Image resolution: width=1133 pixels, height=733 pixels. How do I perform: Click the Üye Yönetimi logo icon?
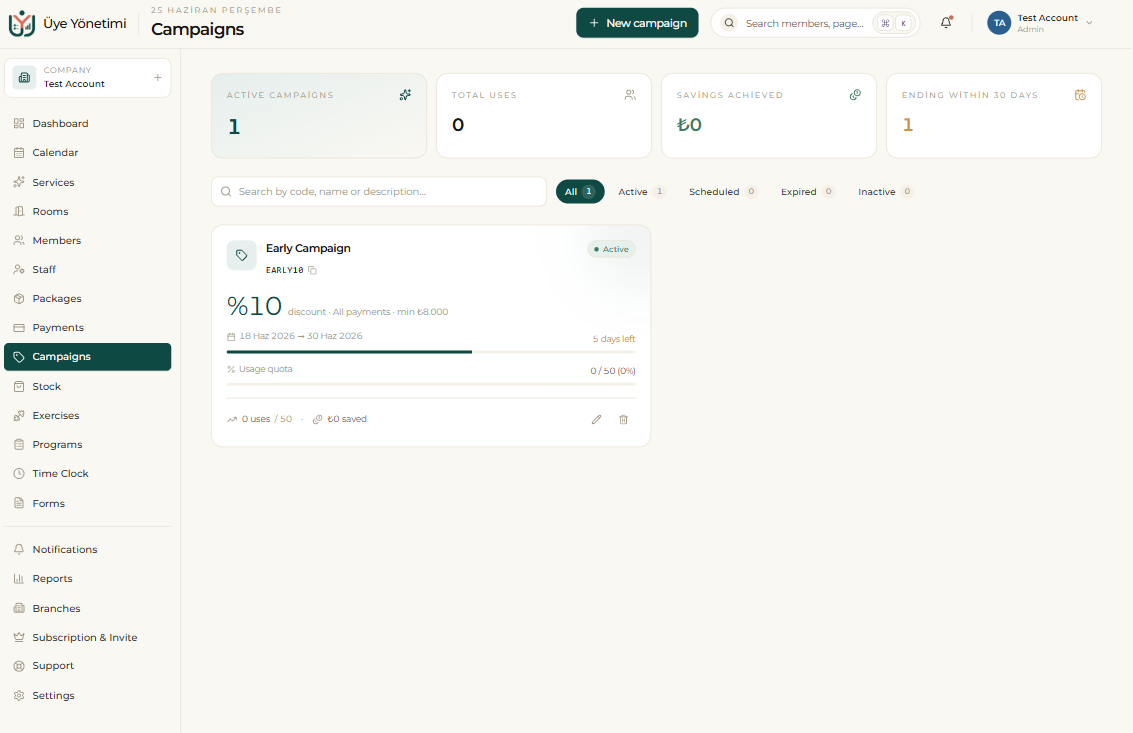(x=22, y=23)
